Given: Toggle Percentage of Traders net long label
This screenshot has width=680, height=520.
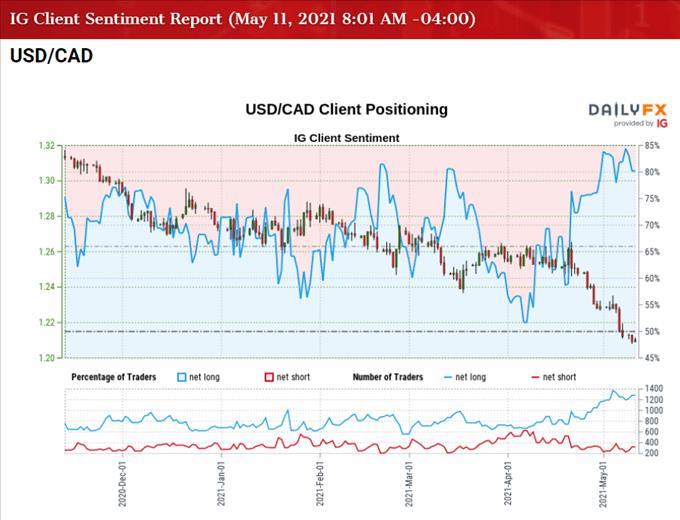Looking at the screenshot, I should click(214, 377).
